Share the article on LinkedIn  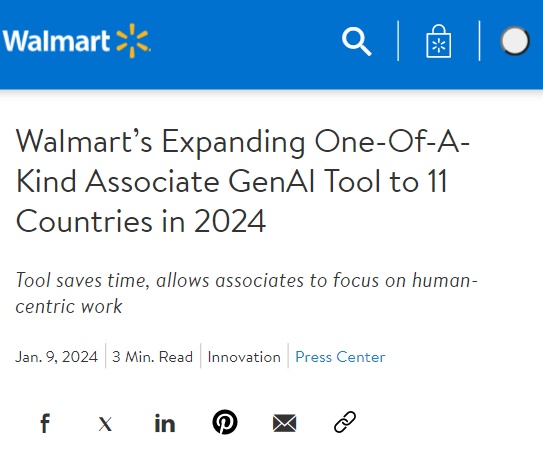pyautogui.click(x=165, y=423)
